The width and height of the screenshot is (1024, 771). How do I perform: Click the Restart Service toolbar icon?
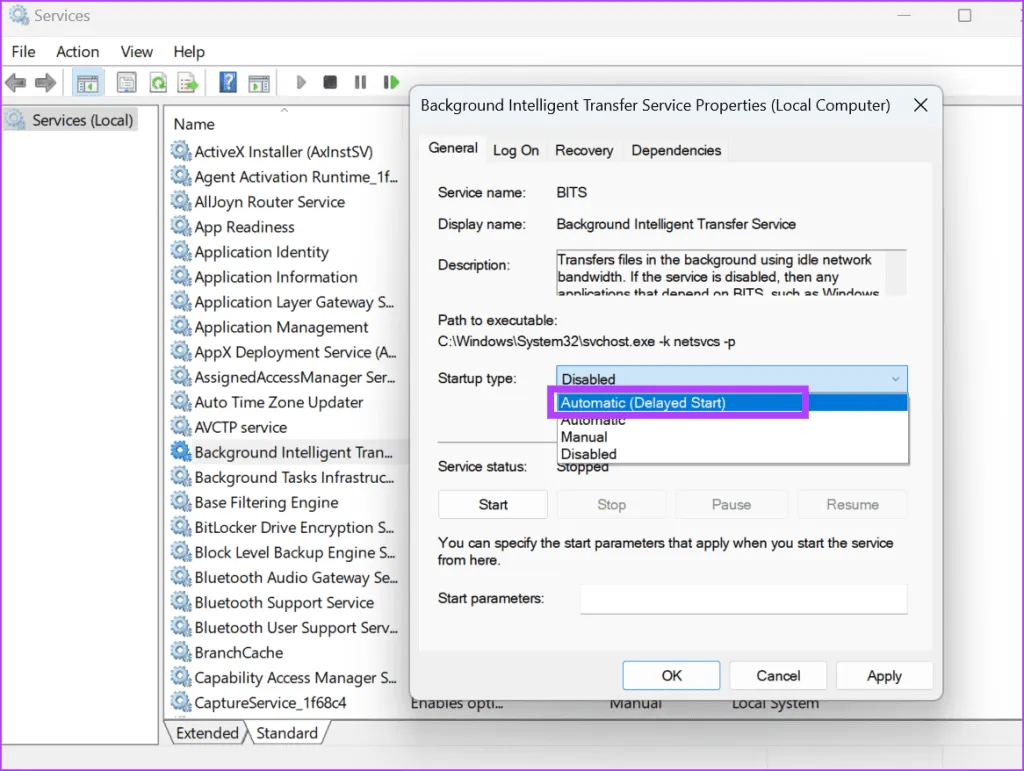391,83
